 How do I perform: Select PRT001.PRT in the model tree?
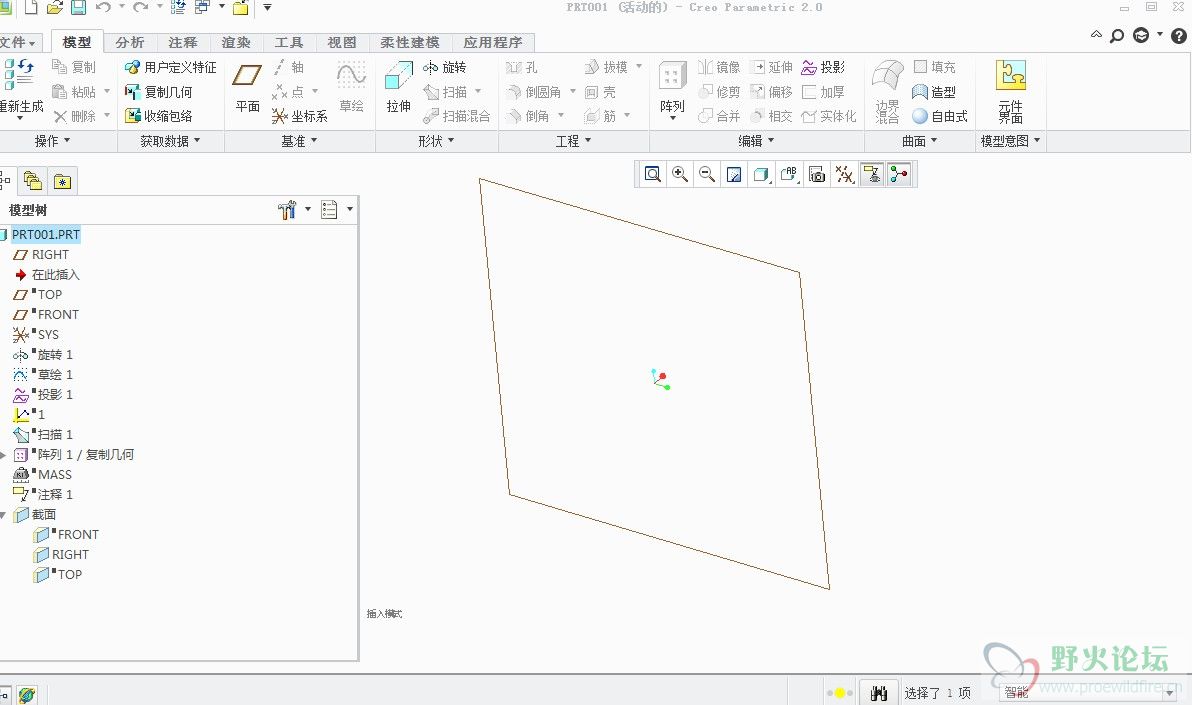(x=46, y=234)
